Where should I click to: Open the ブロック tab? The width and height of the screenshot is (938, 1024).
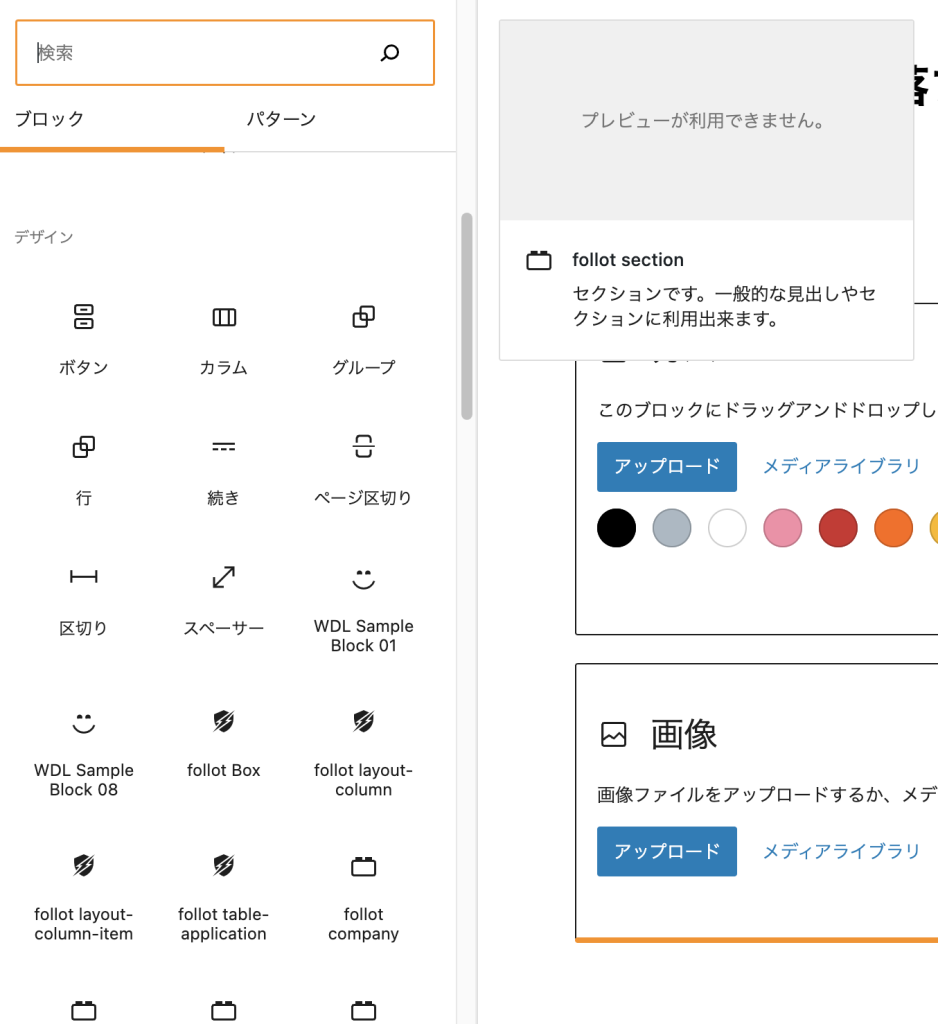[50, 119]
